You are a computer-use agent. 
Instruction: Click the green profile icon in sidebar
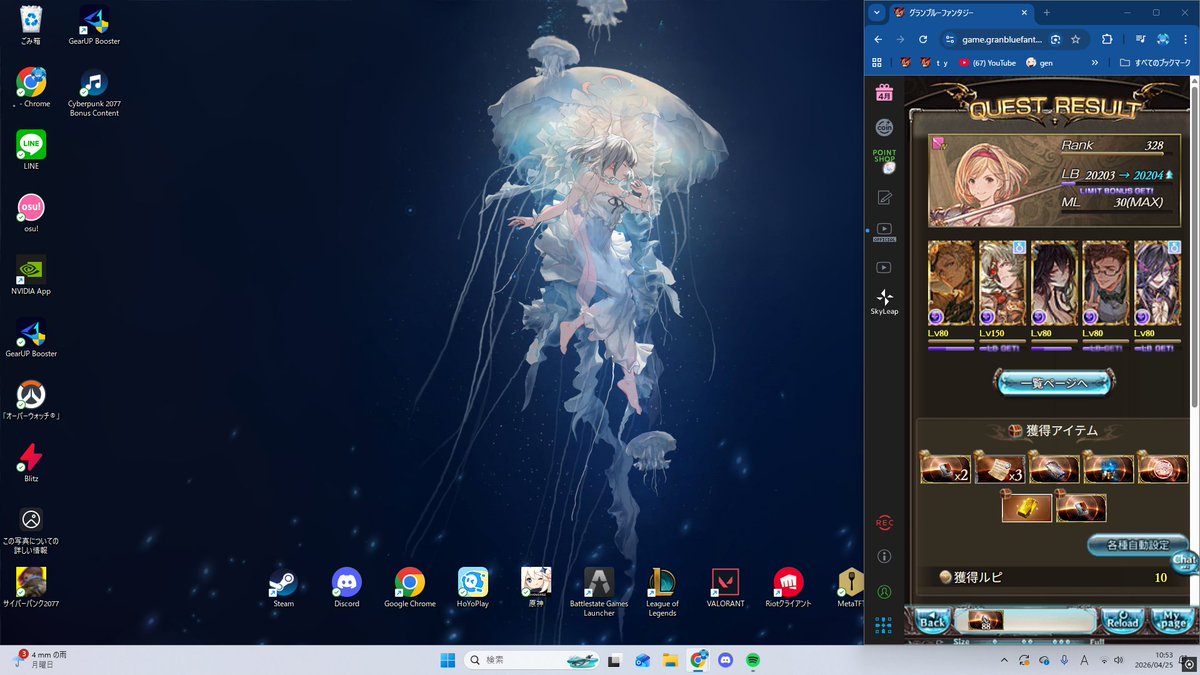point(884,591)
